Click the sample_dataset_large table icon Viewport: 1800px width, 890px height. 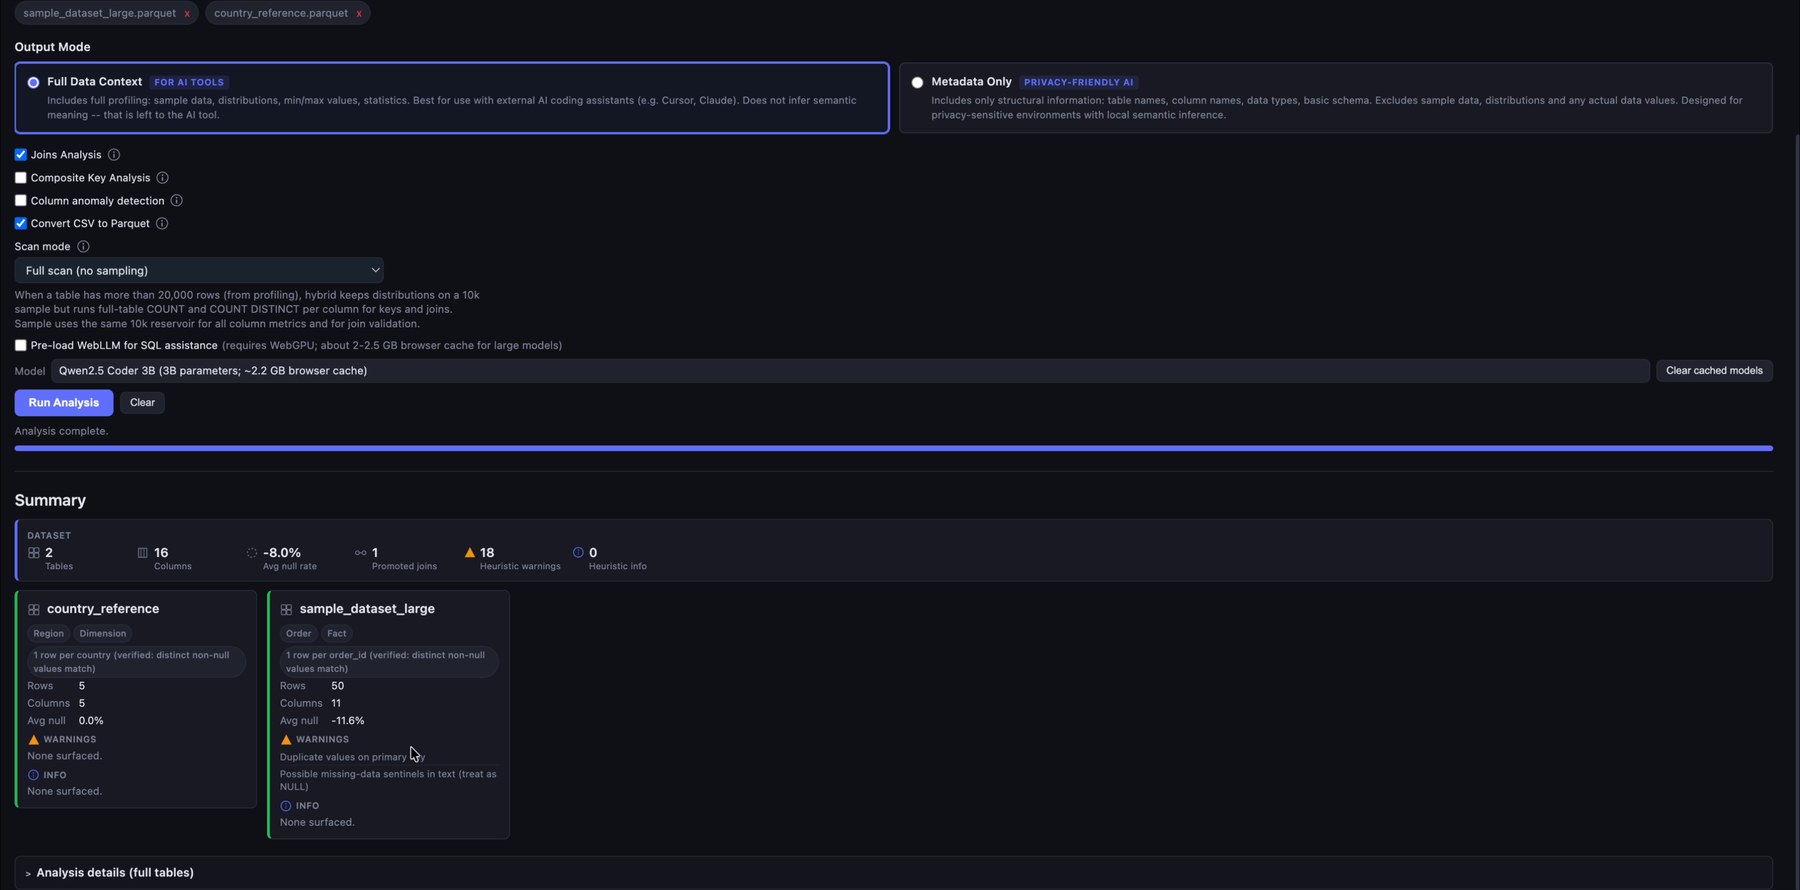[286, 609]
